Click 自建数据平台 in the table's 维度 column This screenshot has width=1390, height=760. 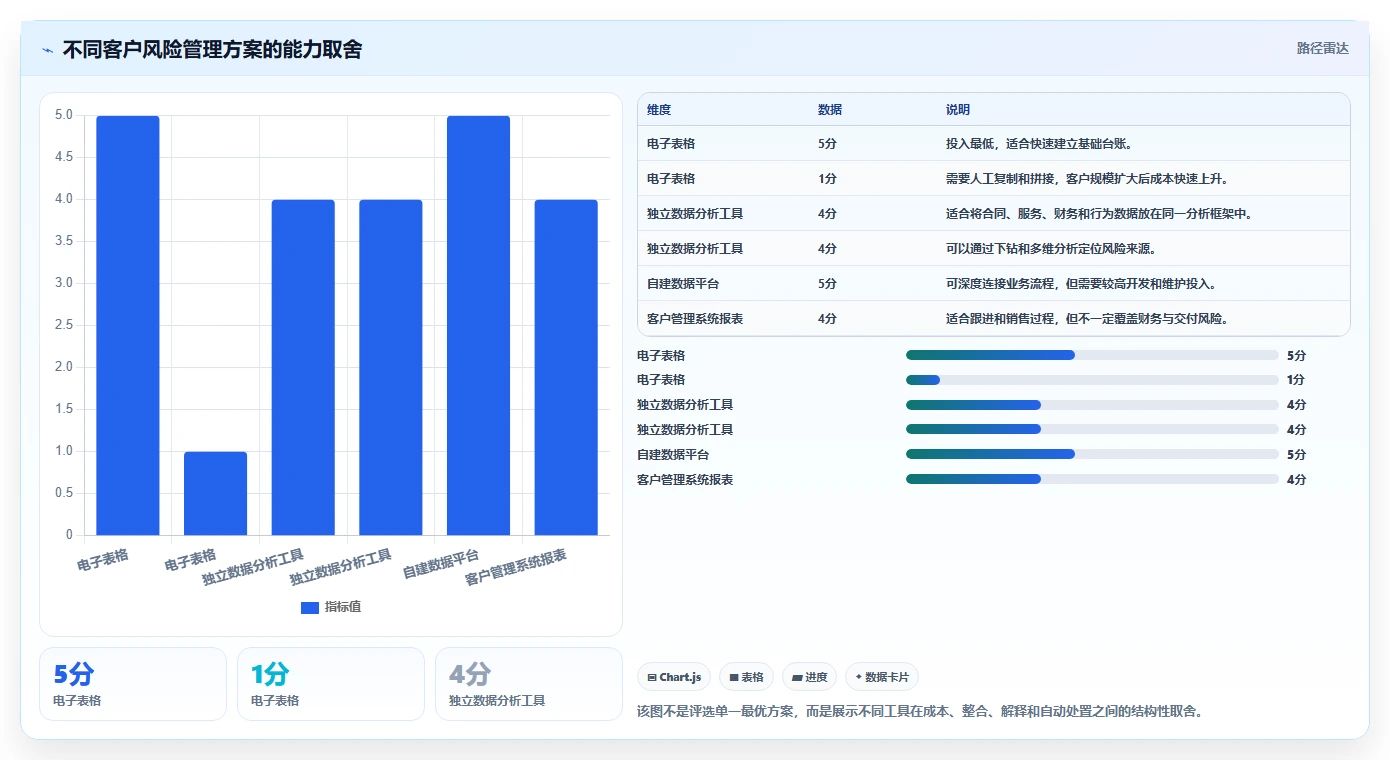pos(683,284)
